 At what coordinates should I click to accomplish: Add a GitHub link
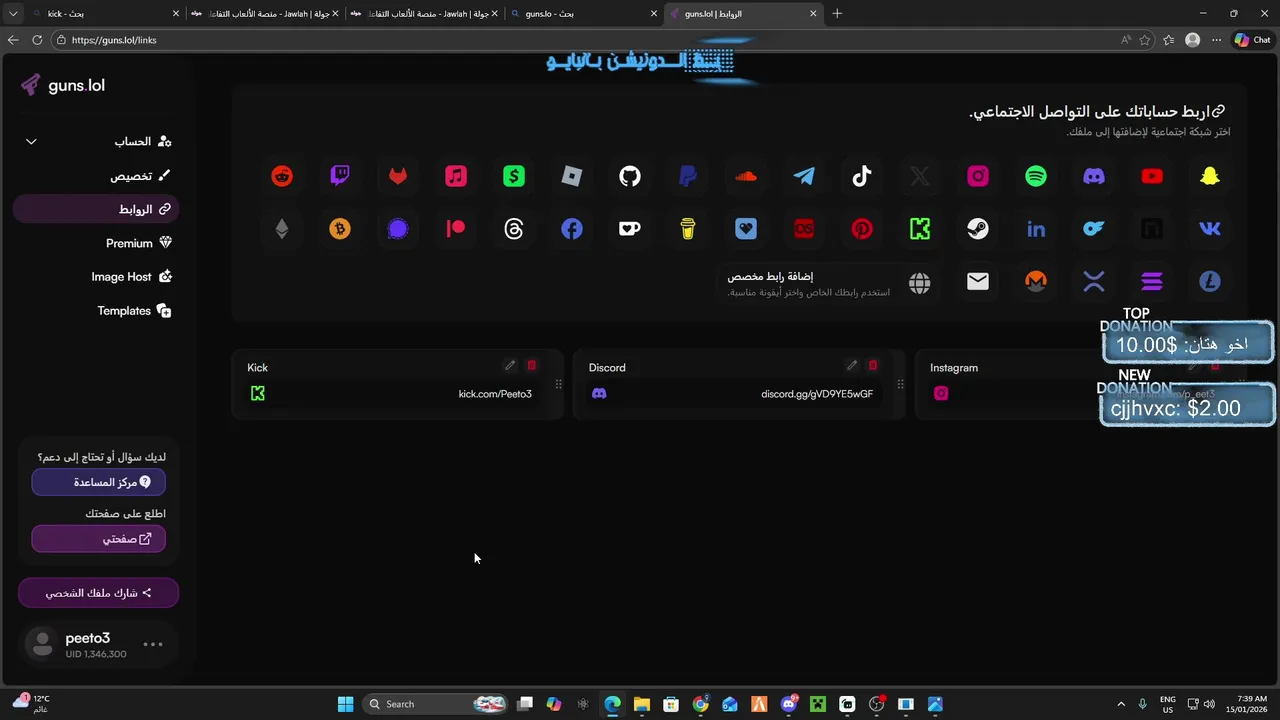pos(630,177)
